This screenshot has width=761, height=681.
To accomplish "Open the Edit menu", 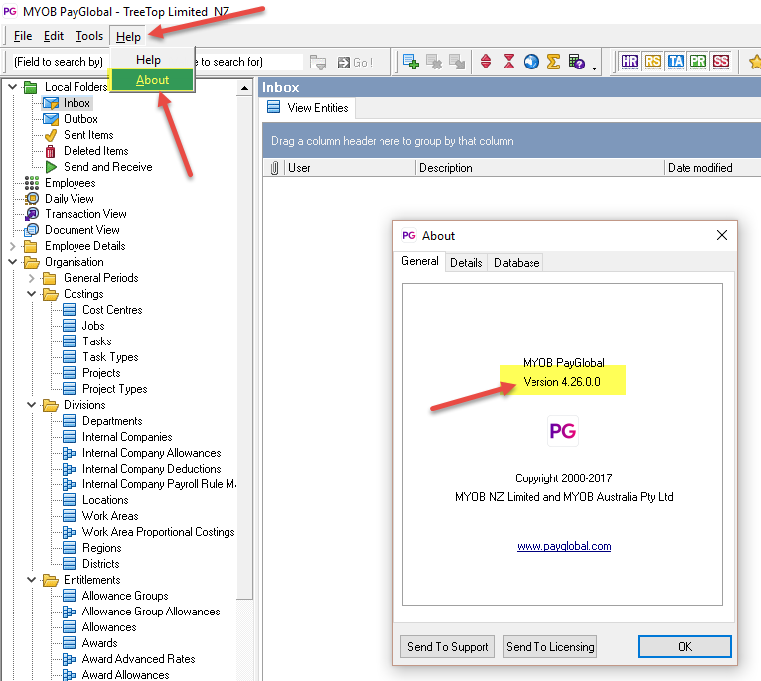I will tap(54, 36).
